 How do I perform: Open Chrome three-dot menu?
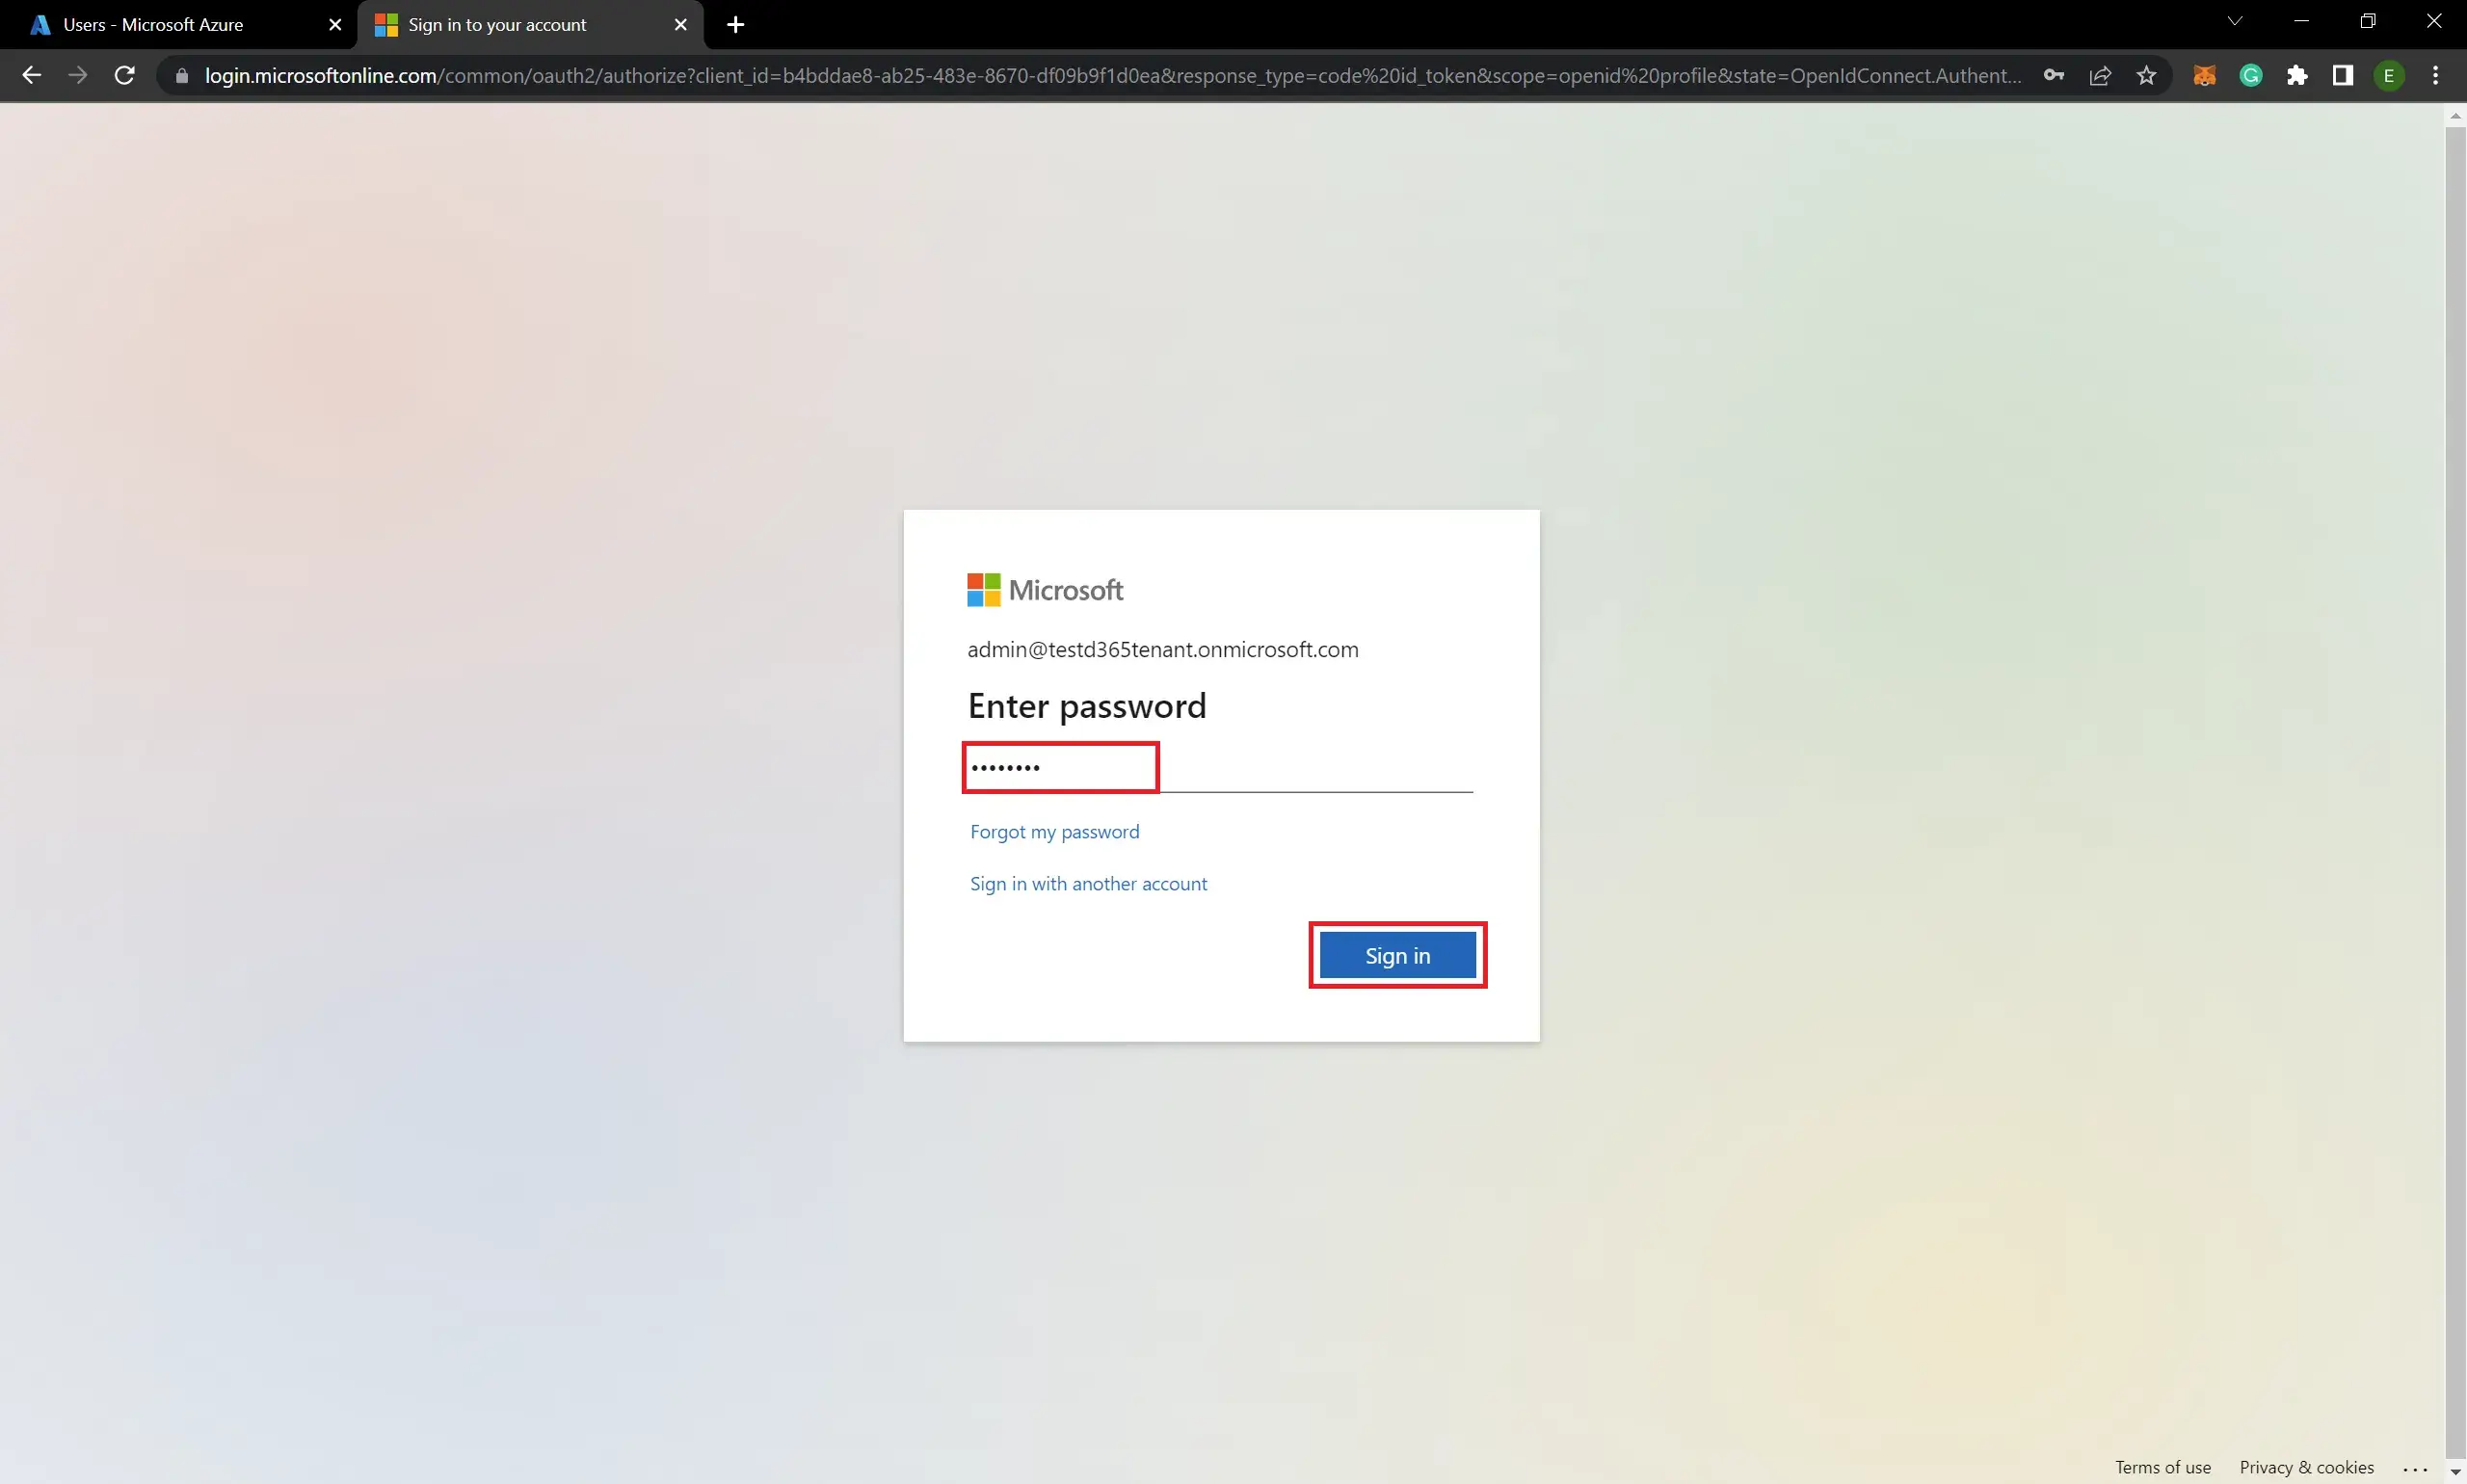tap(2435, 75)
